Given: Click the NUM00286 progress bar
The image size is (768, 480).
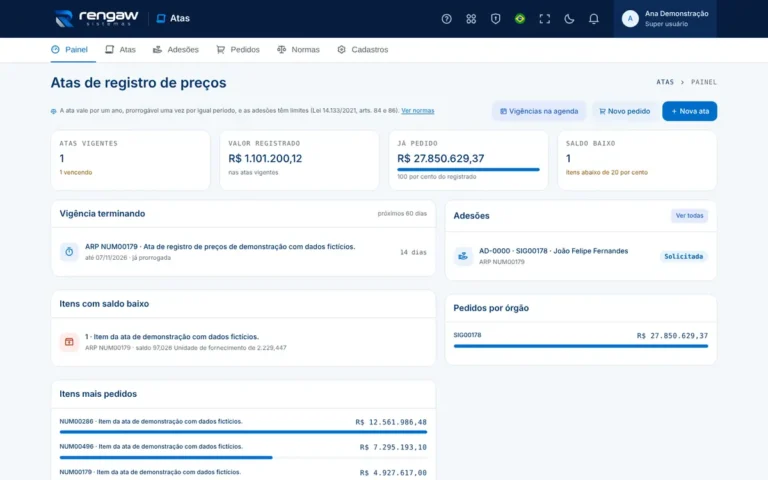Looking at the screenshot, I should coord(243,432).
